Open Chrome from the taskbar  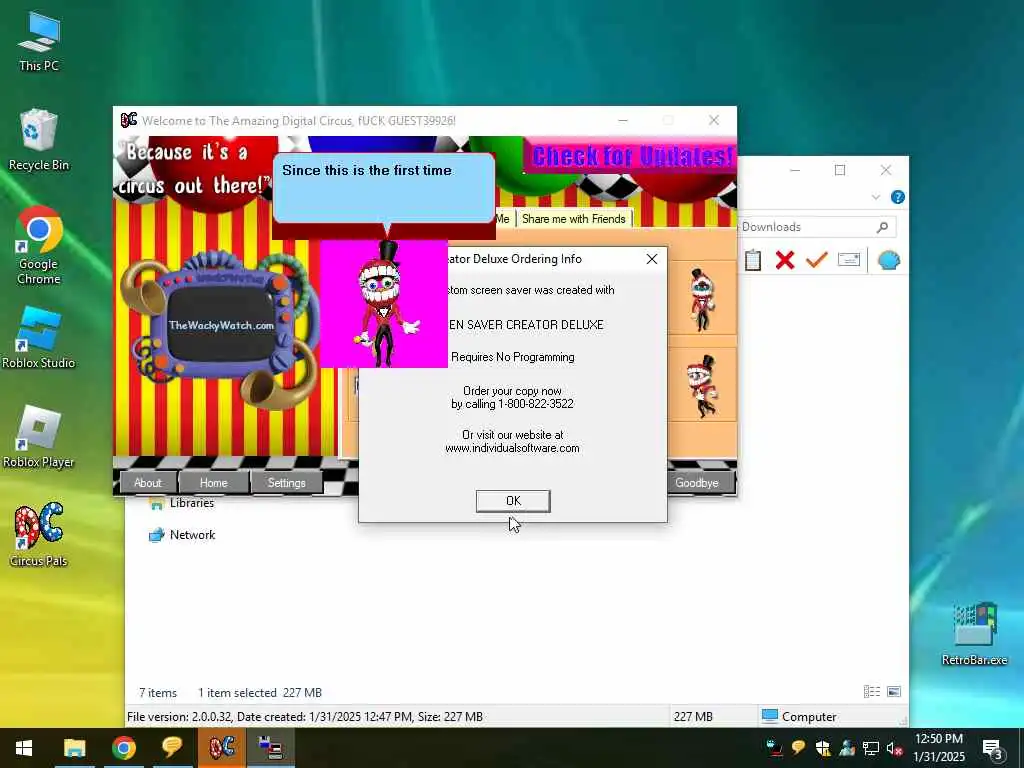pyautogui.click(x=123, y=748)
